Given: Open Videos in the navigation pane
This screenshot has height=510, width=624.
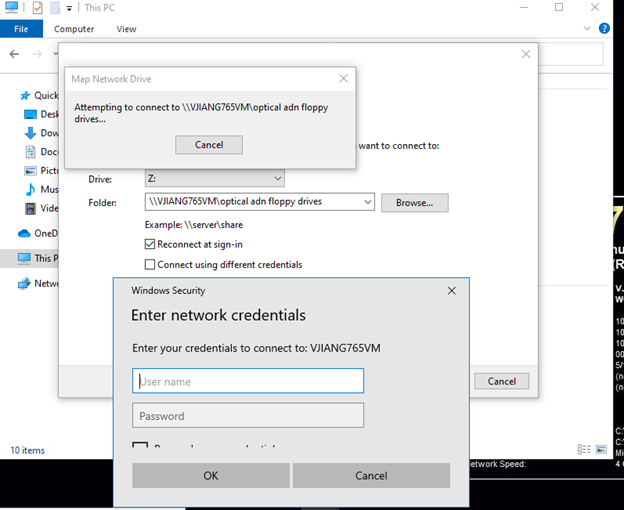Looking at the screenshot, I should coord(41,208).
